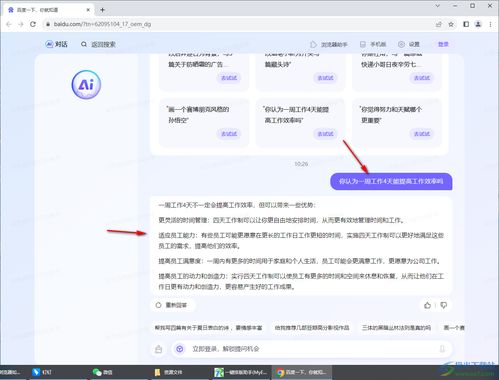Switch to the 对话 tab
The height and width of the screenshot is (380, 499).
56,44
